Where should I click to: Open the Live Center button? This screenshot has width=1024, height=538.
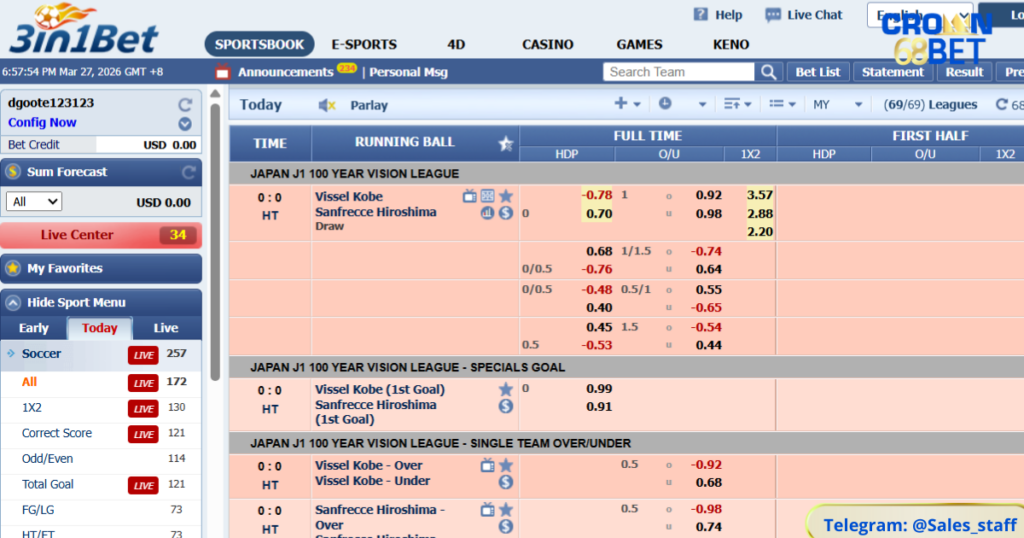(x=101, y=235)
